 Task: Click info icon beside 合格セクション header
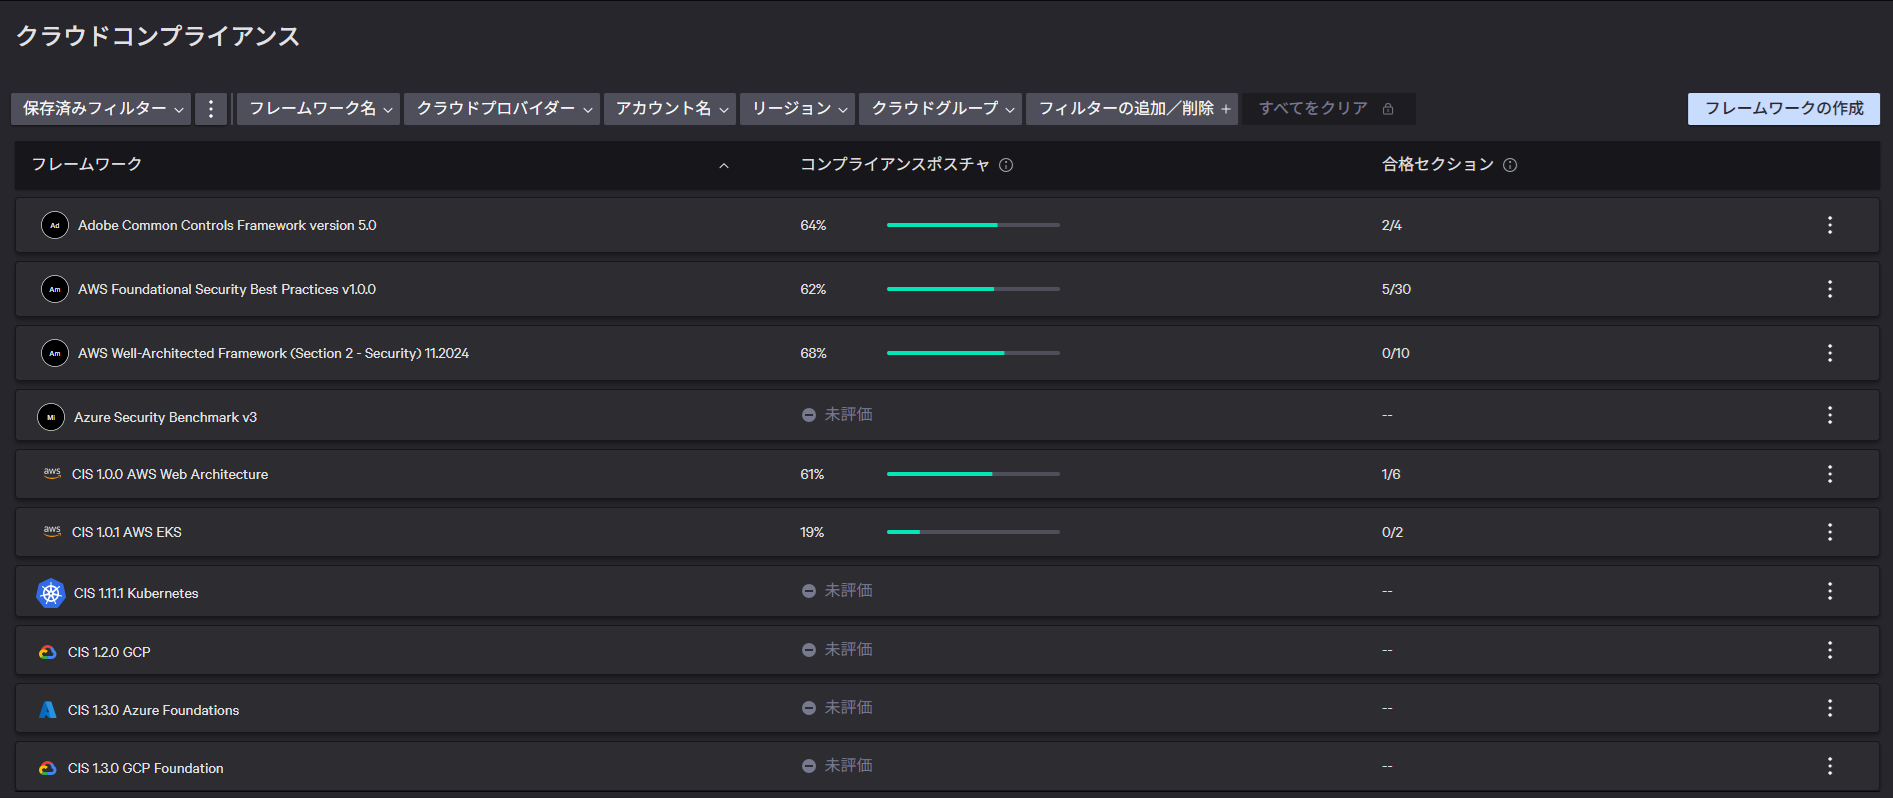click(x=1510, y=165)
